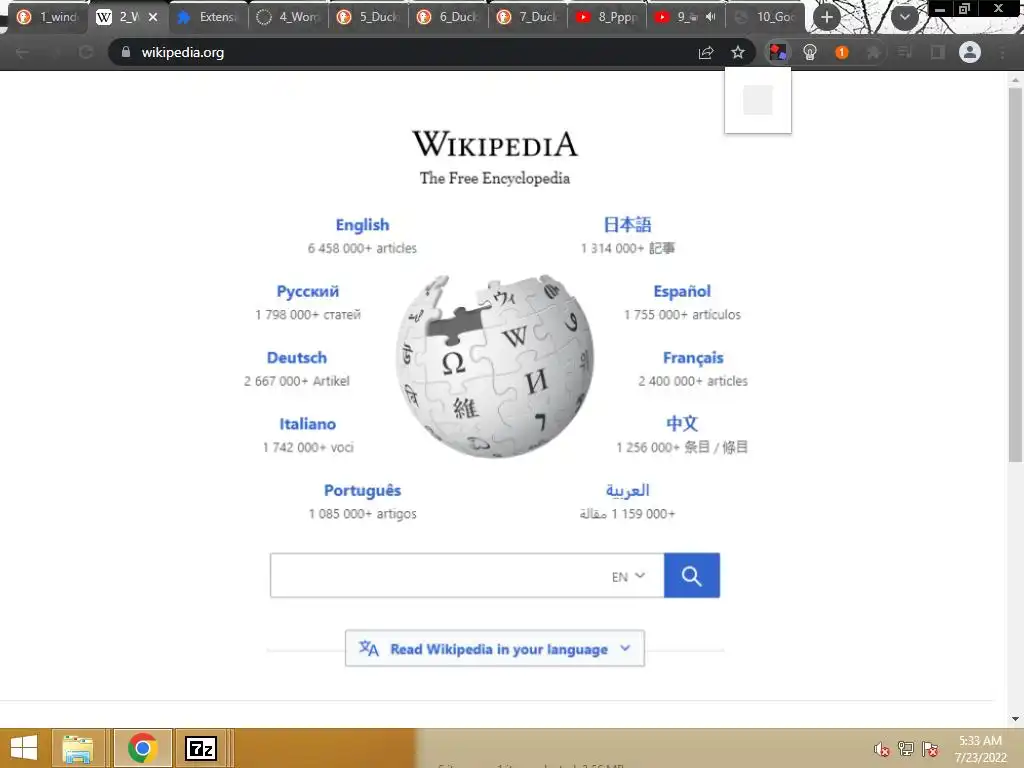Click the Wikipedia globe logo
1024x768 pixels.
pos(494,366)
